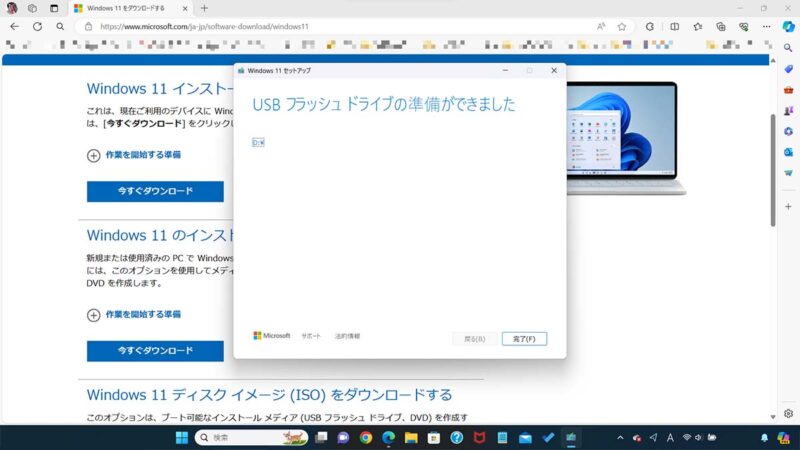Click the lower 今すぐダウンロード button

(155, 351)
